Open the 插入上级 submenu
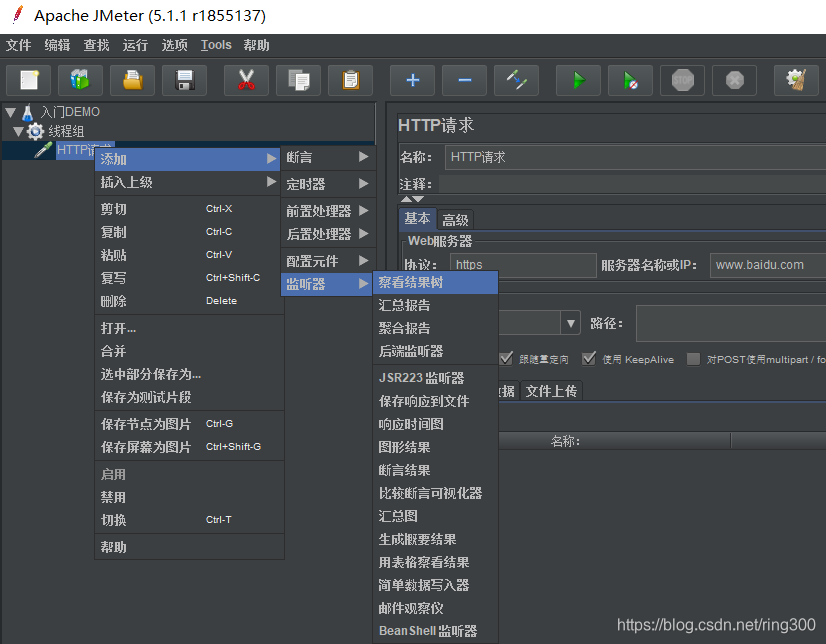Screen dimensions: 826x644 click(x=188, y=182)
